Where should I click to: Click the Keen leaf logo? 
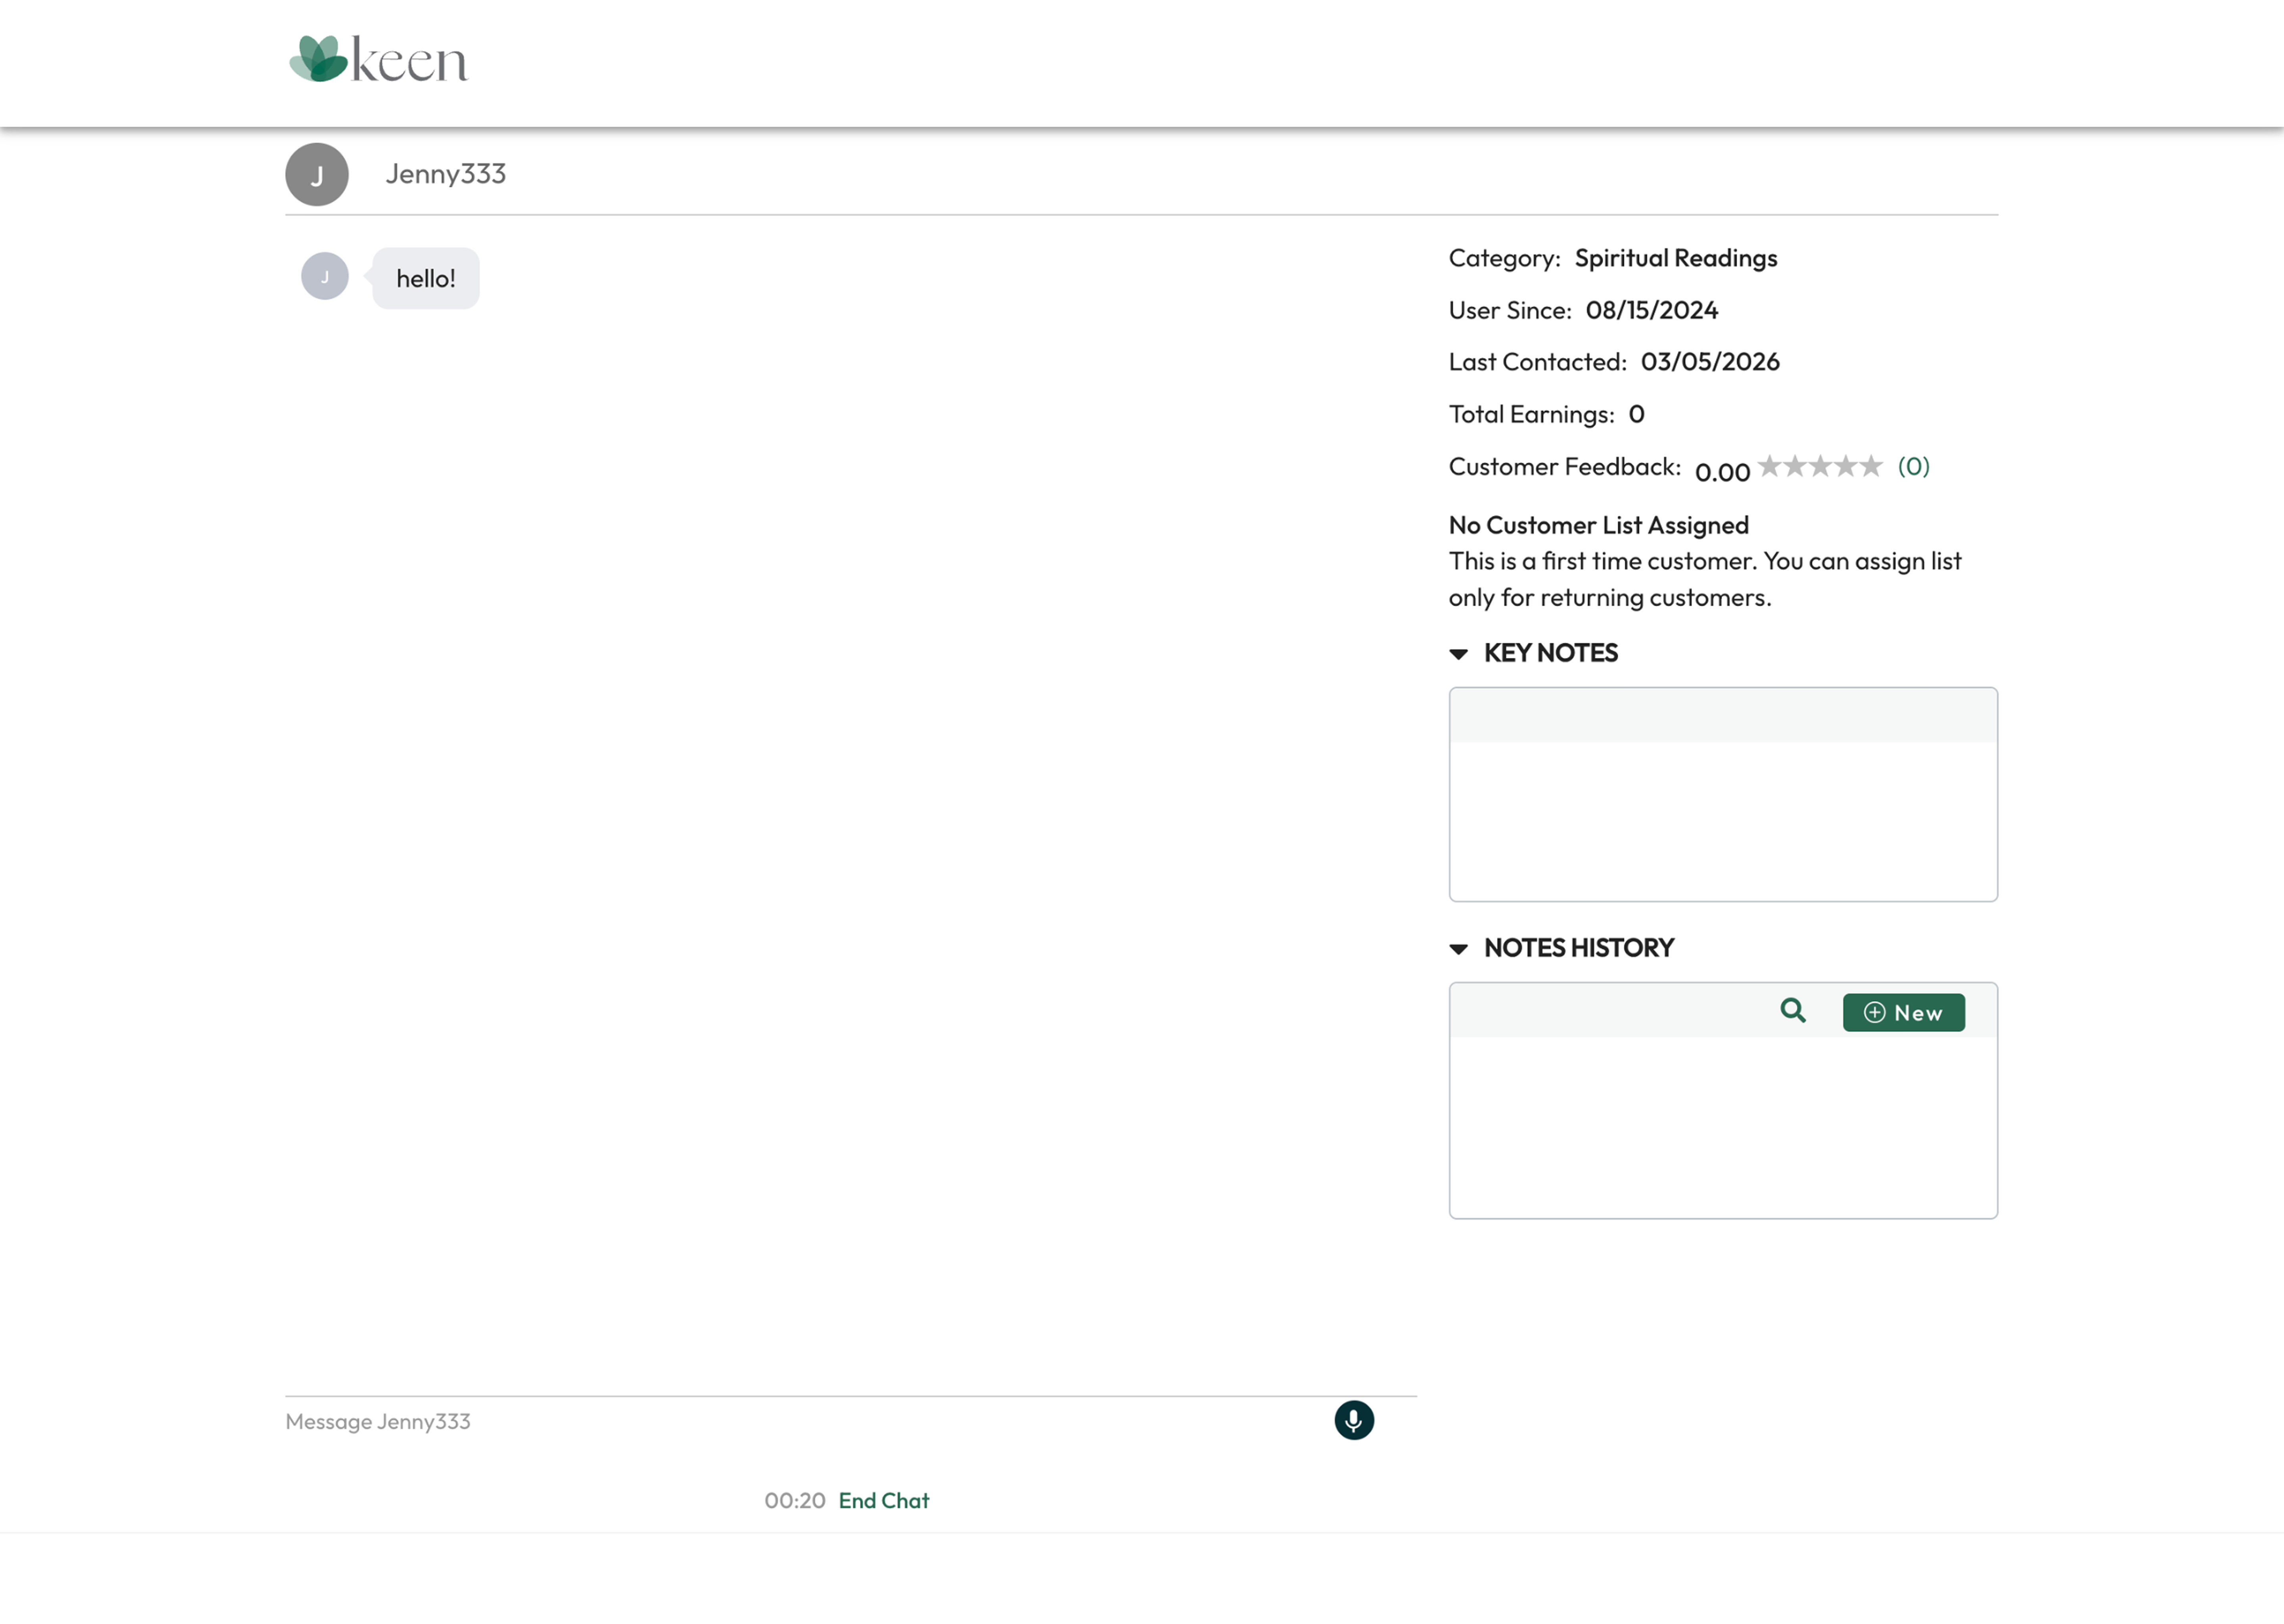318,59
